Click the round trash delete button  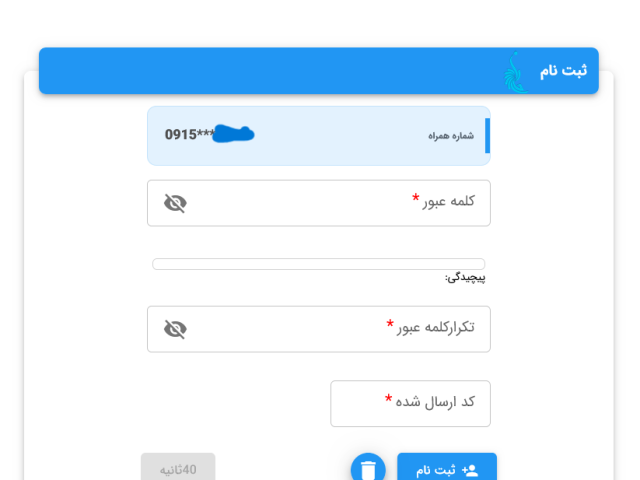point(368,469)
